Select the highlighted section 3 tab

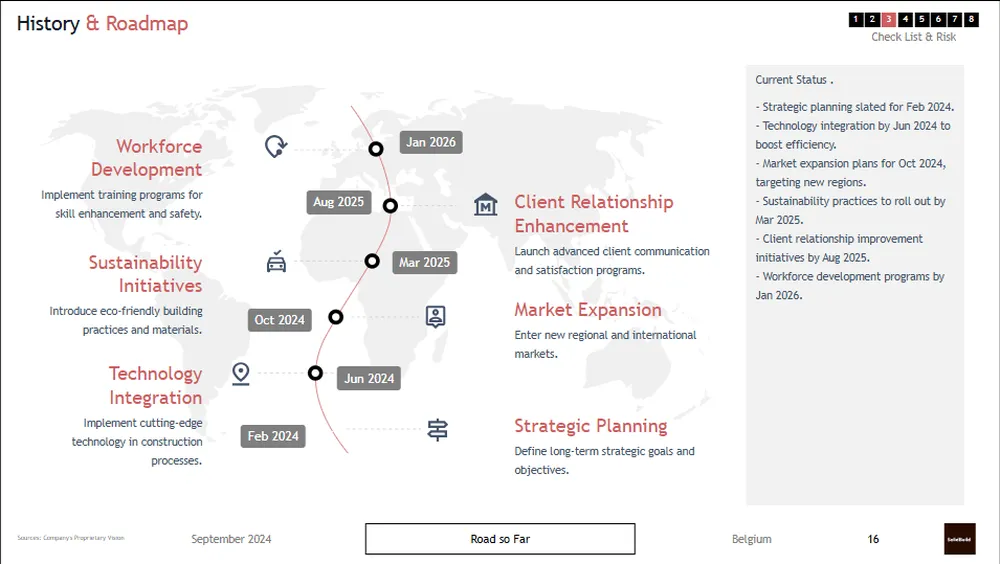[x=889, y=19]
